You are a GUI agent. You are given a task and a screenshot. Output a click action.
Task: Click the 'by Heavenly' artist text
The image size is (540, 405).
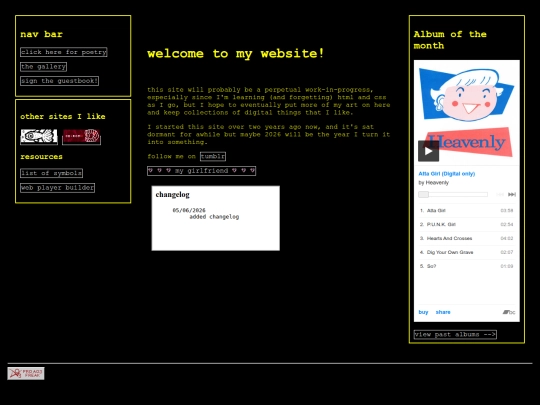pyautogui.click(x=434, y=183)
